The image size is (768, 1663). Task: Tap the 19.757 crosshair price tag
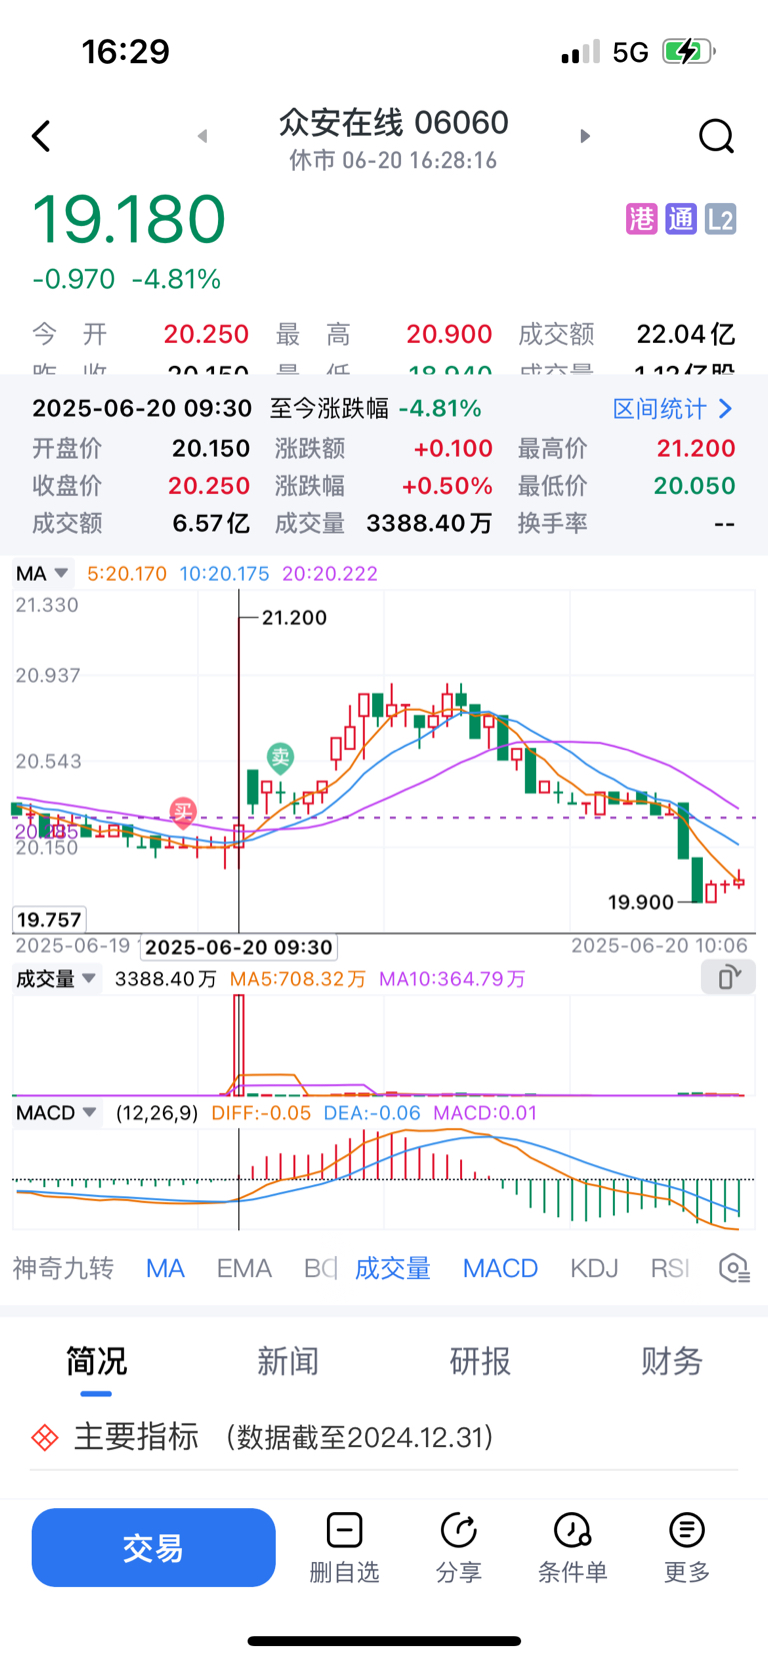click(49, 920)
